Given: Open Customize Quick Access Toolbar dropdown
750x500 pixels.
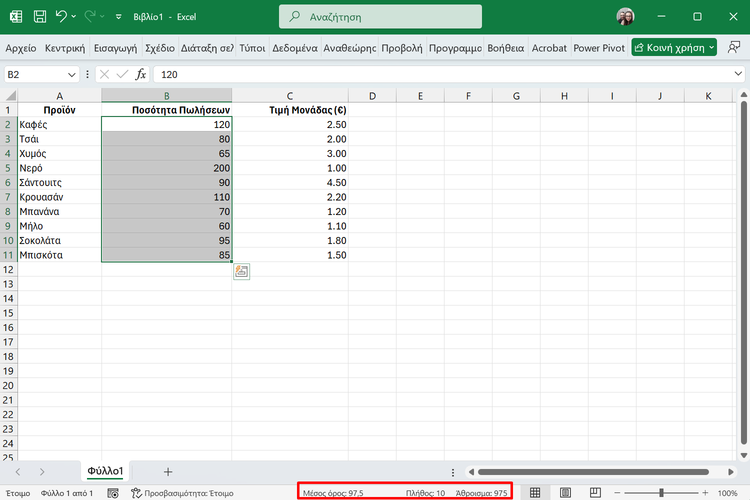Looking at the screenshot, I should coord(119,17).
